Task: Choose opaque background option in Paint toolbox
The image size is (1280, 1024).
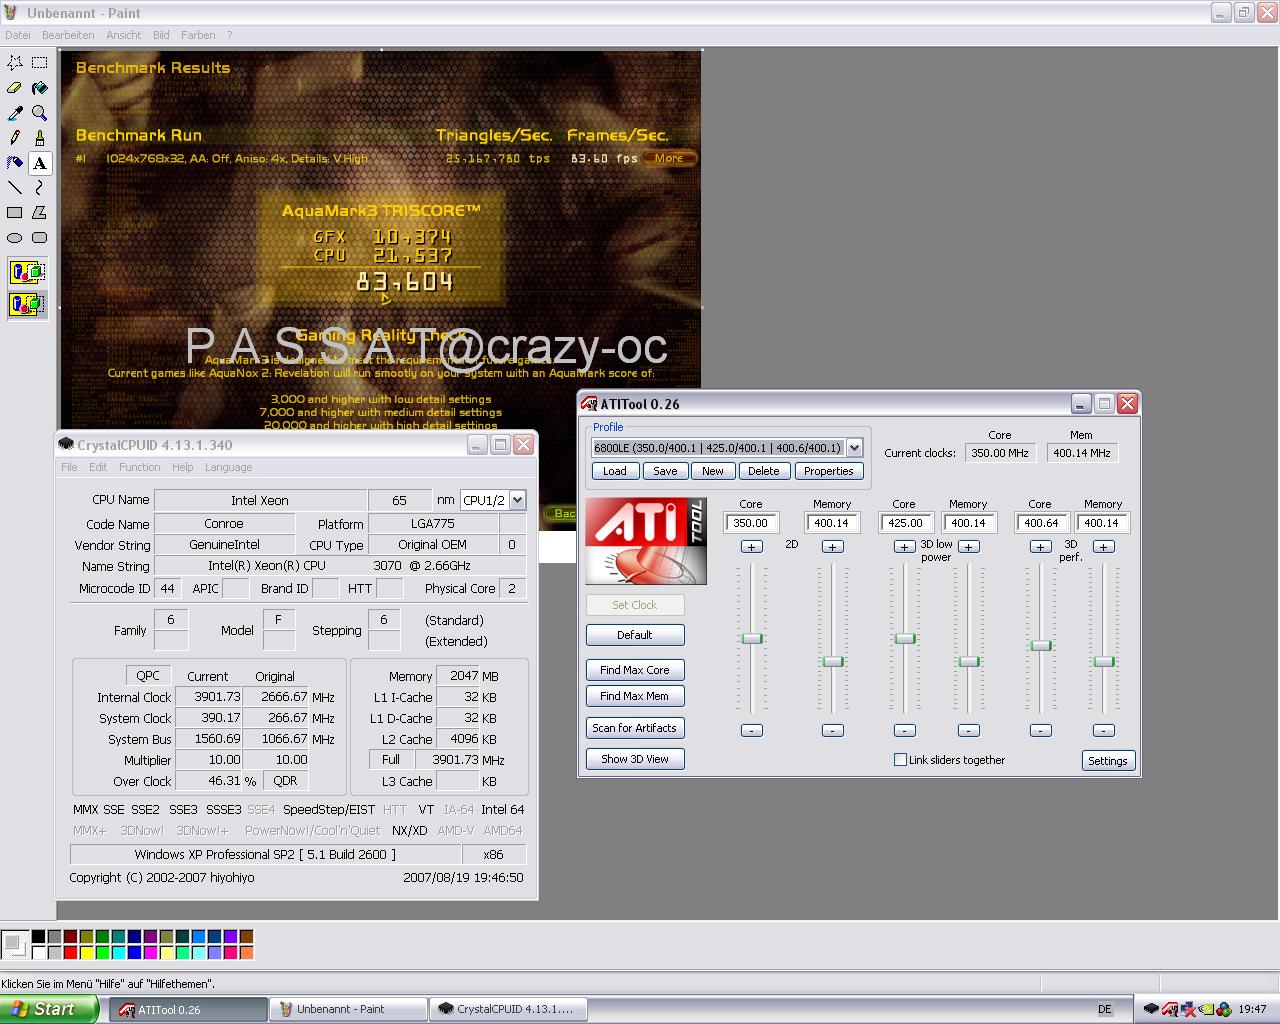Action: tap(27, 272)
